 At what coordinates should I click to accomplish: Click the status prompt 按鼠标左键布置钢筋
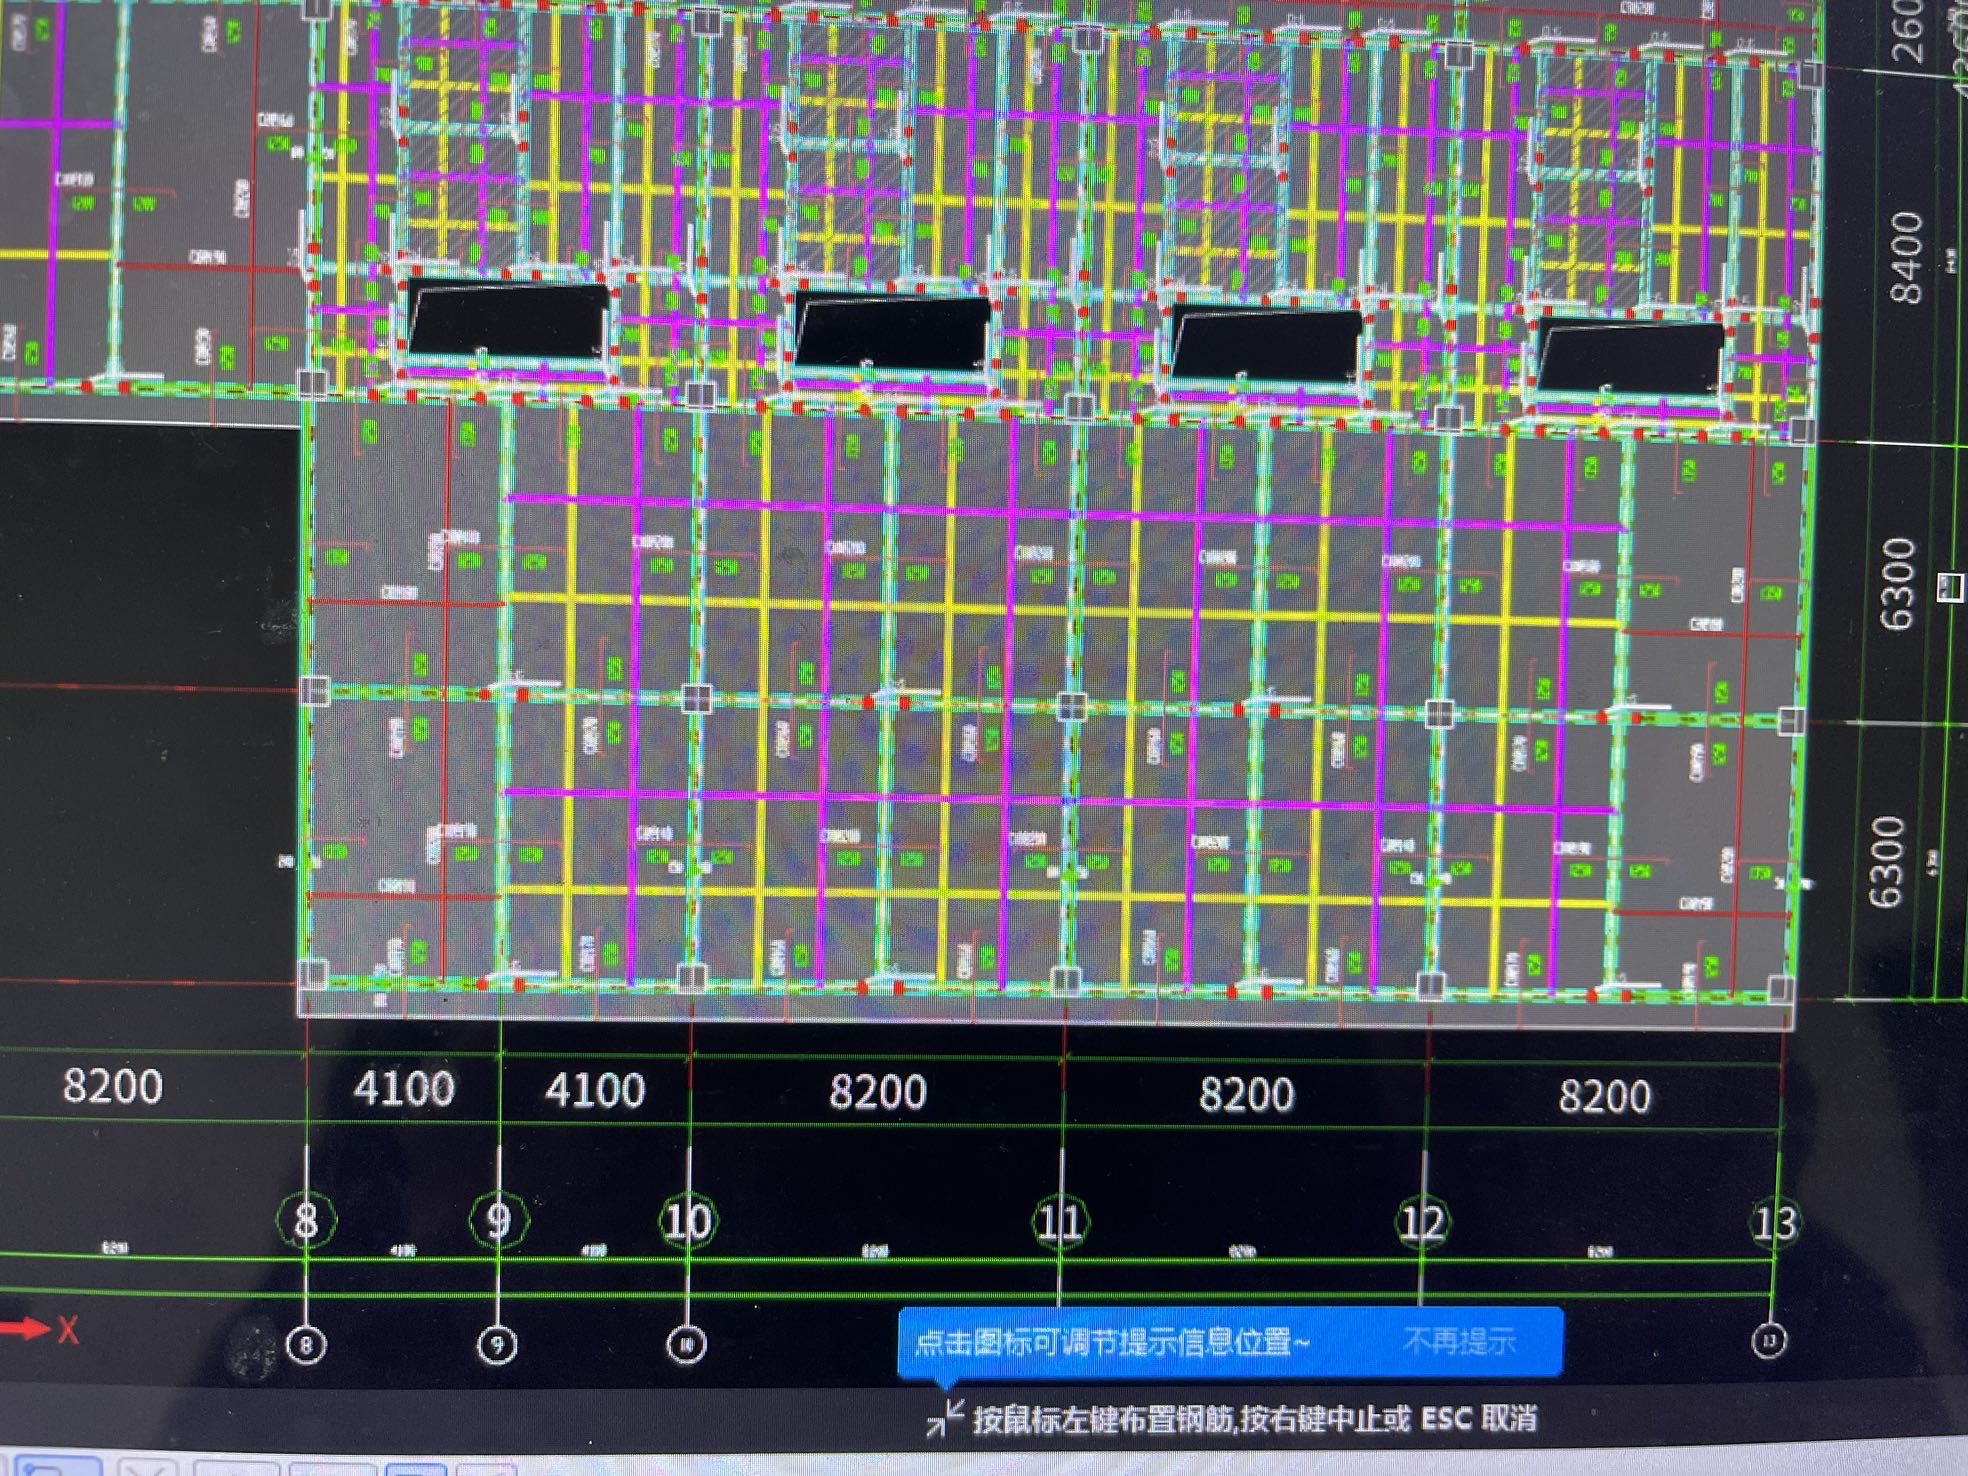tap(1104, 1419)
